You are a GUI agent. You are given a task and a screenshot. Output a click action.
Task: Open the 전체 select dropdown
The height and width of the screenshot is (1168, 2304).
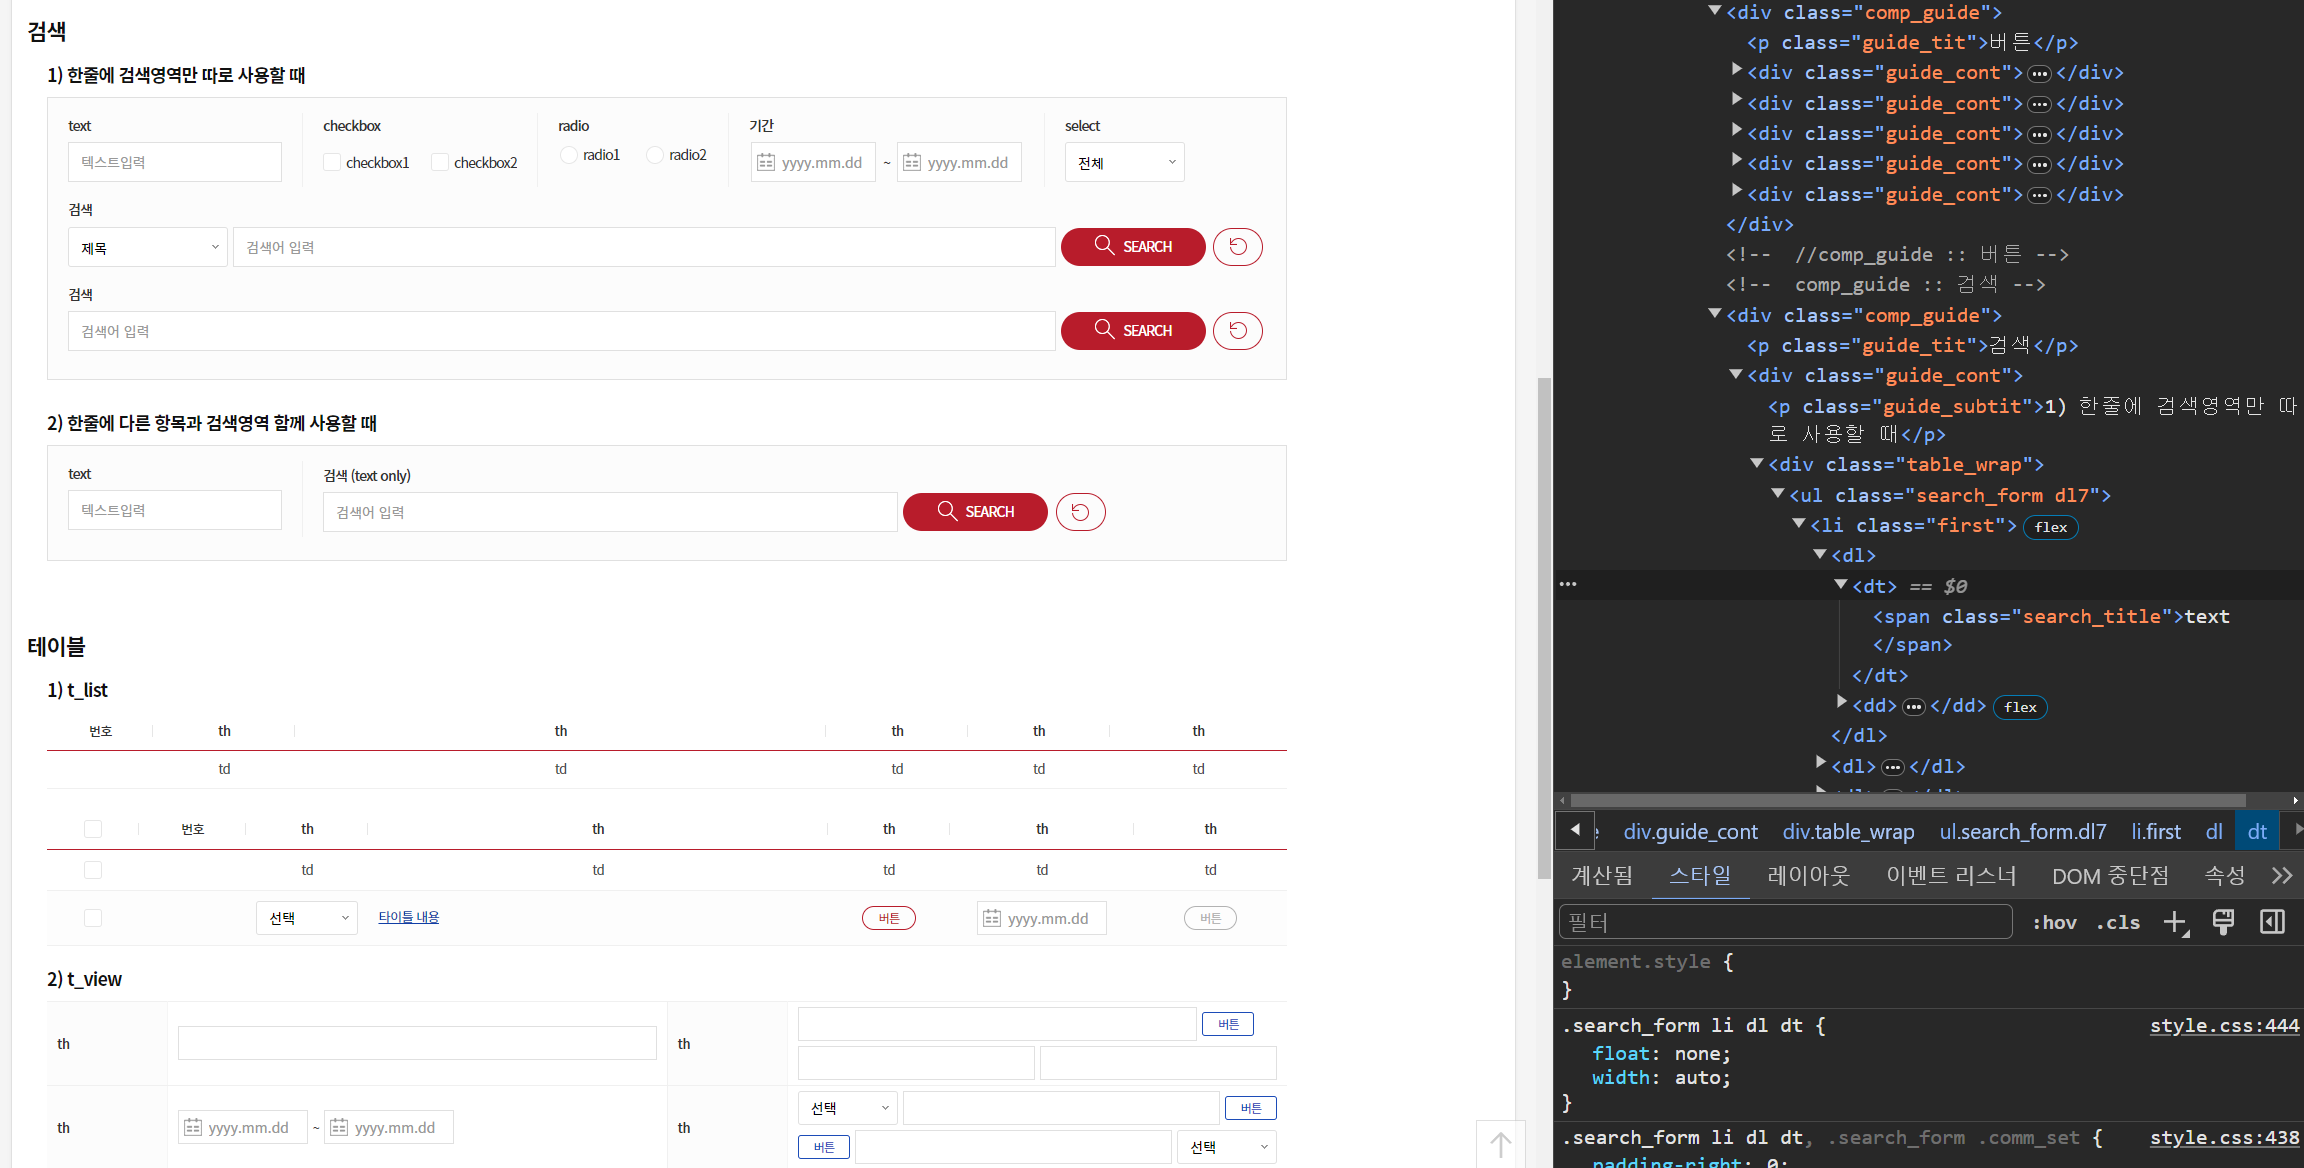[1125, 162]
